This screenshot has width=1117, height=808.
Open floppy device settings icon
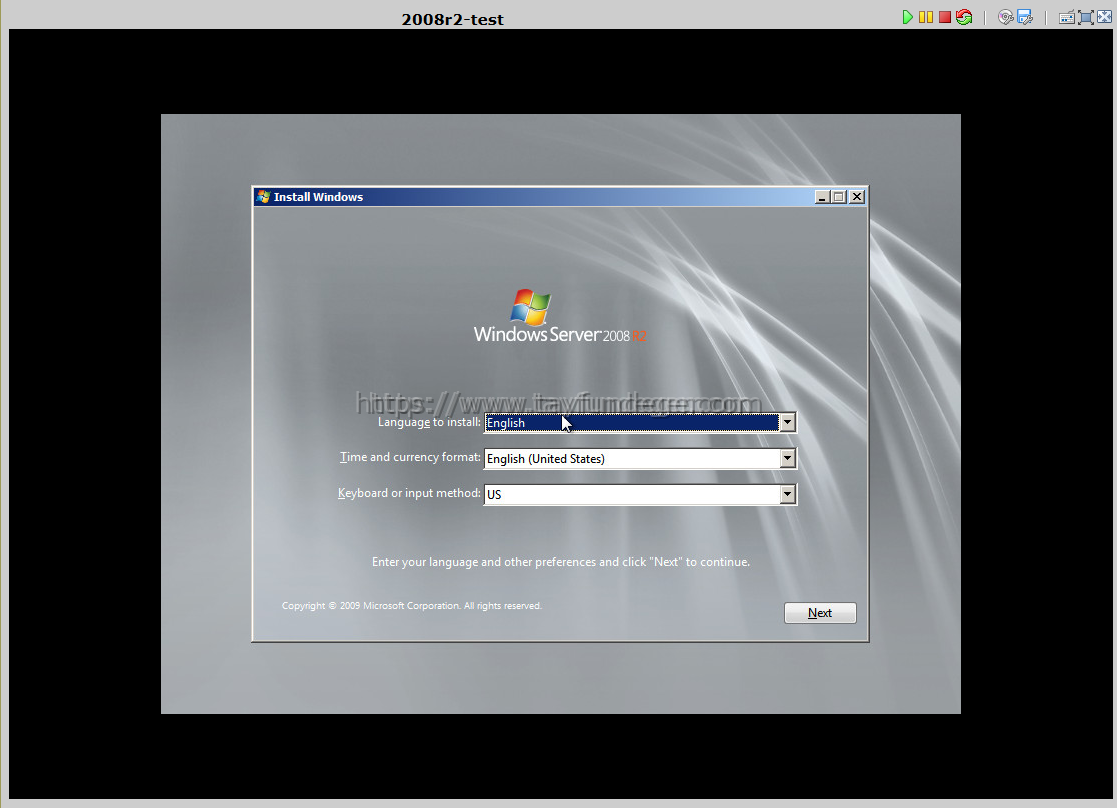coord(1025,17)
